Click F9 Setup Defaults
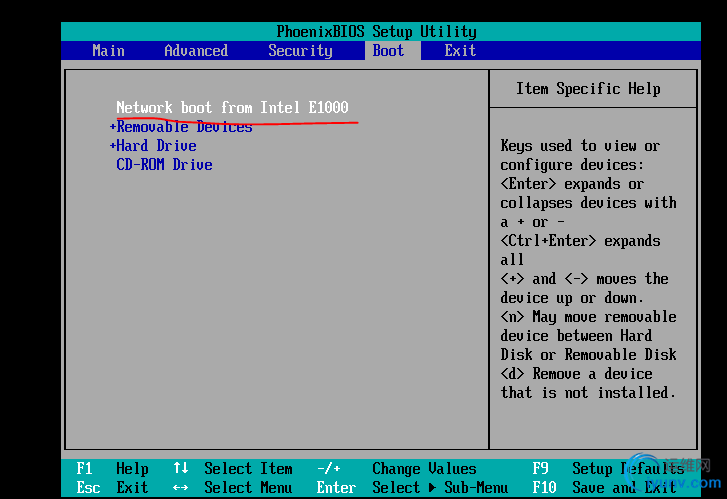The image size is (727, 499). 608,468
